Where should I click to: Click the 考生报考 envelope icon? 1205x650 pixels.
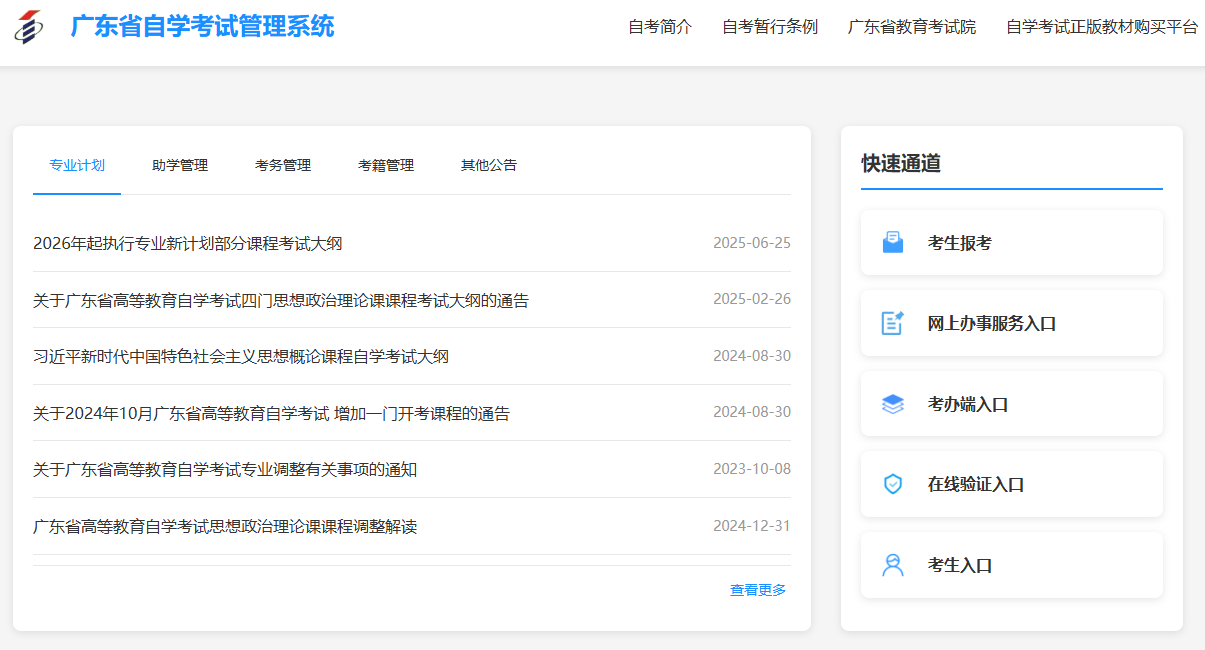point(893,243)
